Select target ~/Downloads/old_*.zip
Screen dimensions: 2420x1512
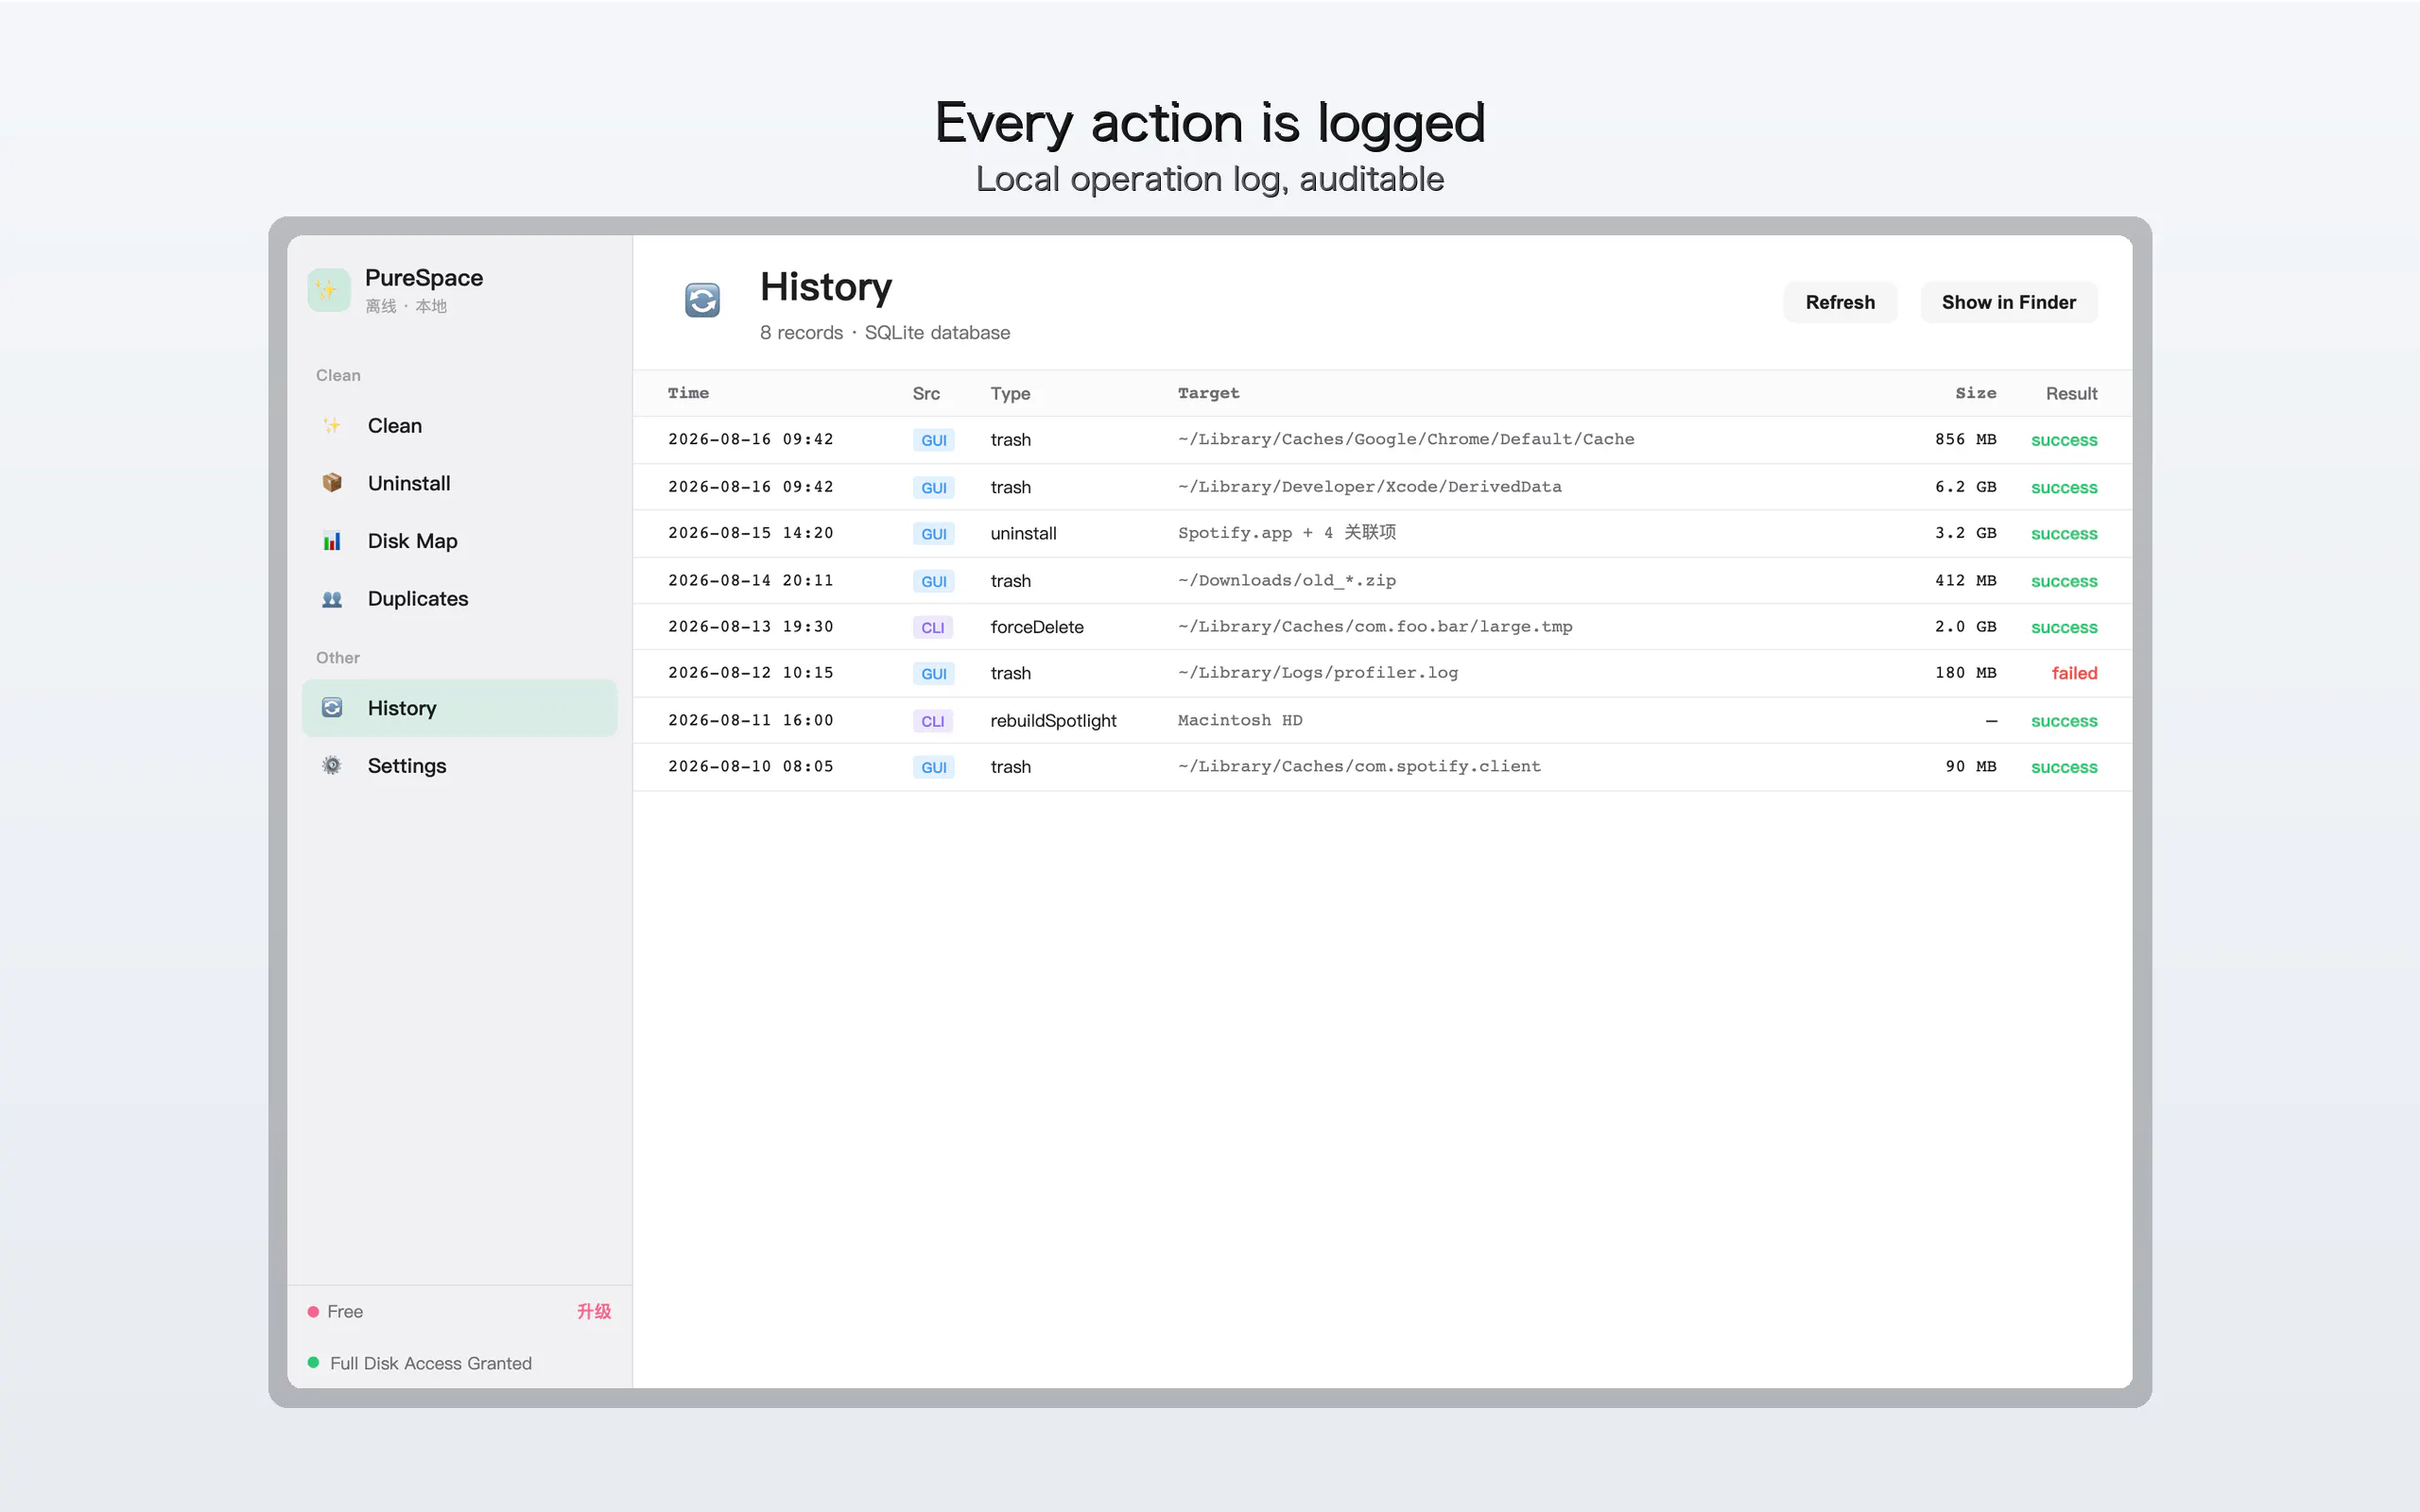point(1287,580)
